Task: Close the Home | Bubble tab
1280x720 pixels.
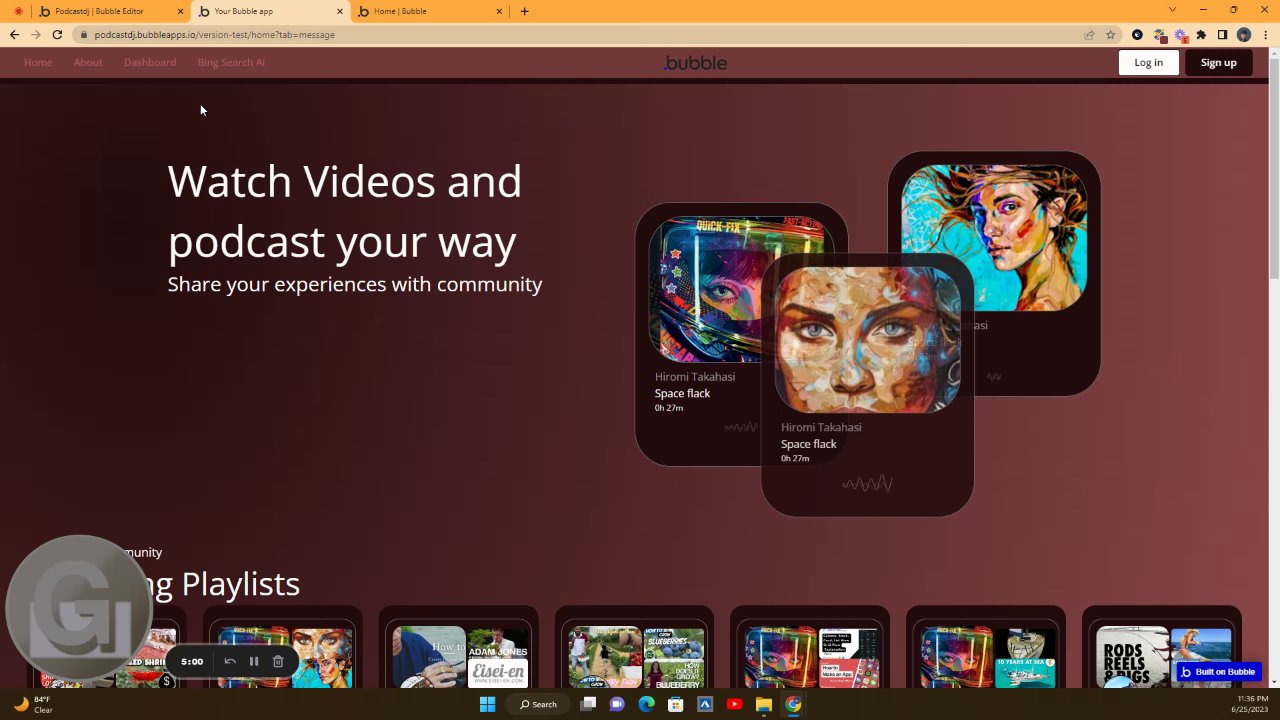Action: 499,11
